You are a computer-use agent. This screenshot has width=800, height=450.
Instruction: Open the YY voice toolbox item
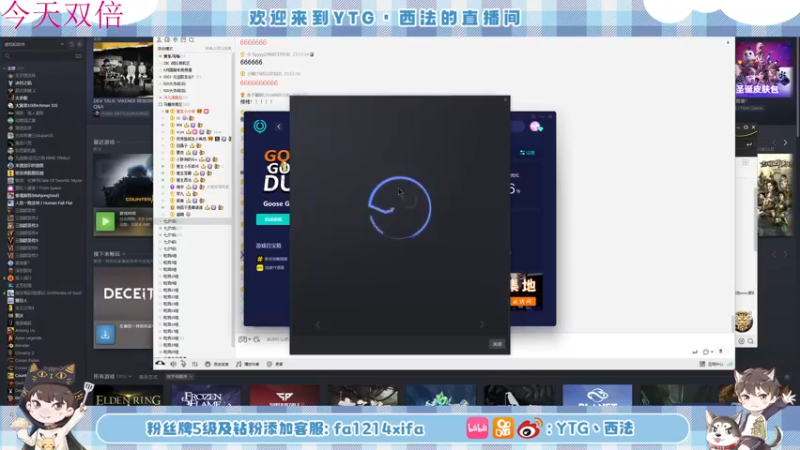tap(271, 267)
